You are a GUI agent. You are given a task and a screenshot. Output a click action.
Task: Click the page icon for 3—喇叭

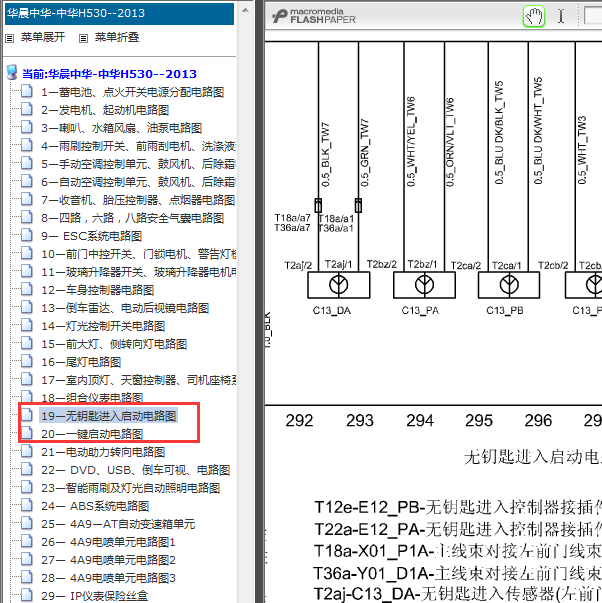[x=27, y=127]
